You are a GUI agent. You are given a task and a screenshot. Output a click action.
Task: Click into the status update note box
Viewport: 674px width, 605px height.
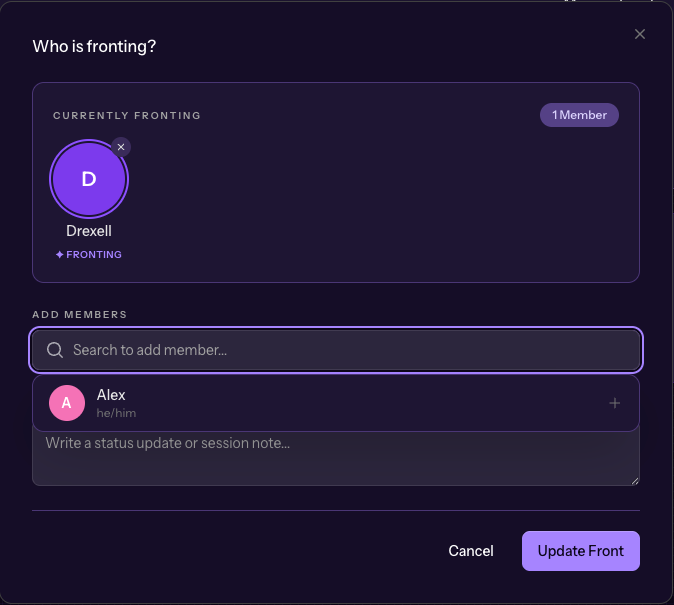tap(335, 462)
